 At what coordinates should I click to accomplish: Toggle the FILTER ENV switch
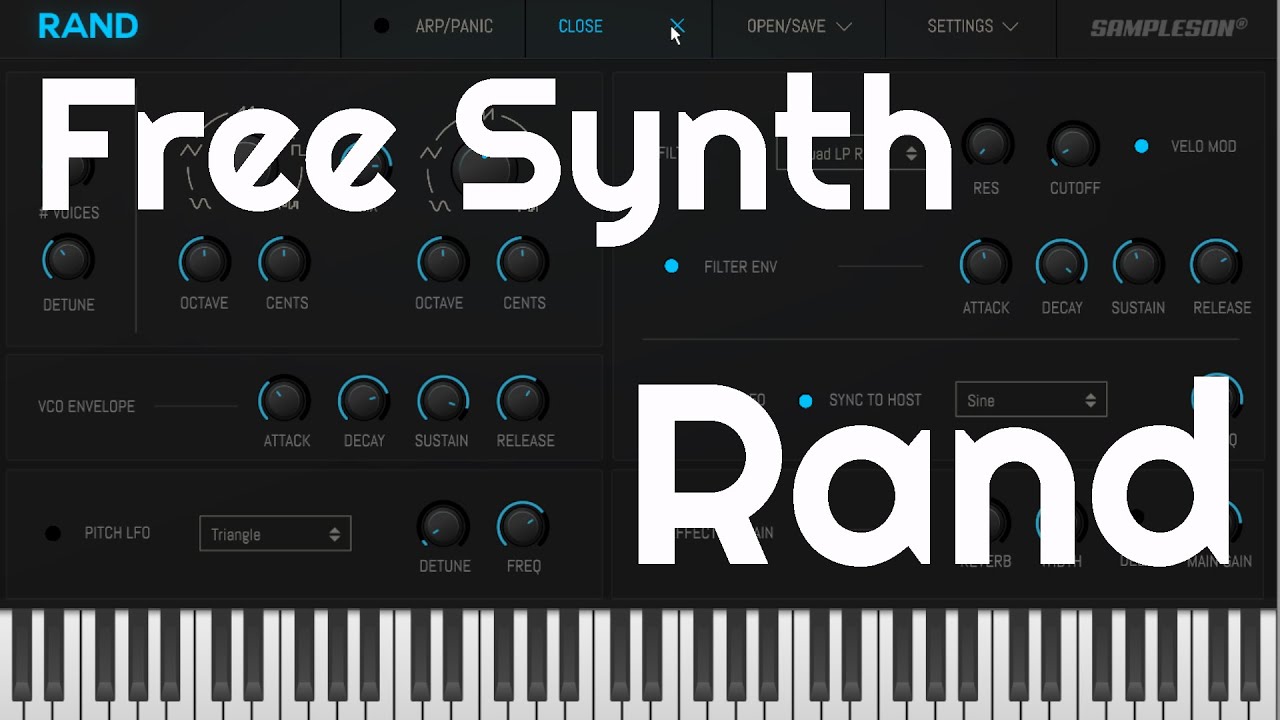pyautogui.click(x=671, y=266)
